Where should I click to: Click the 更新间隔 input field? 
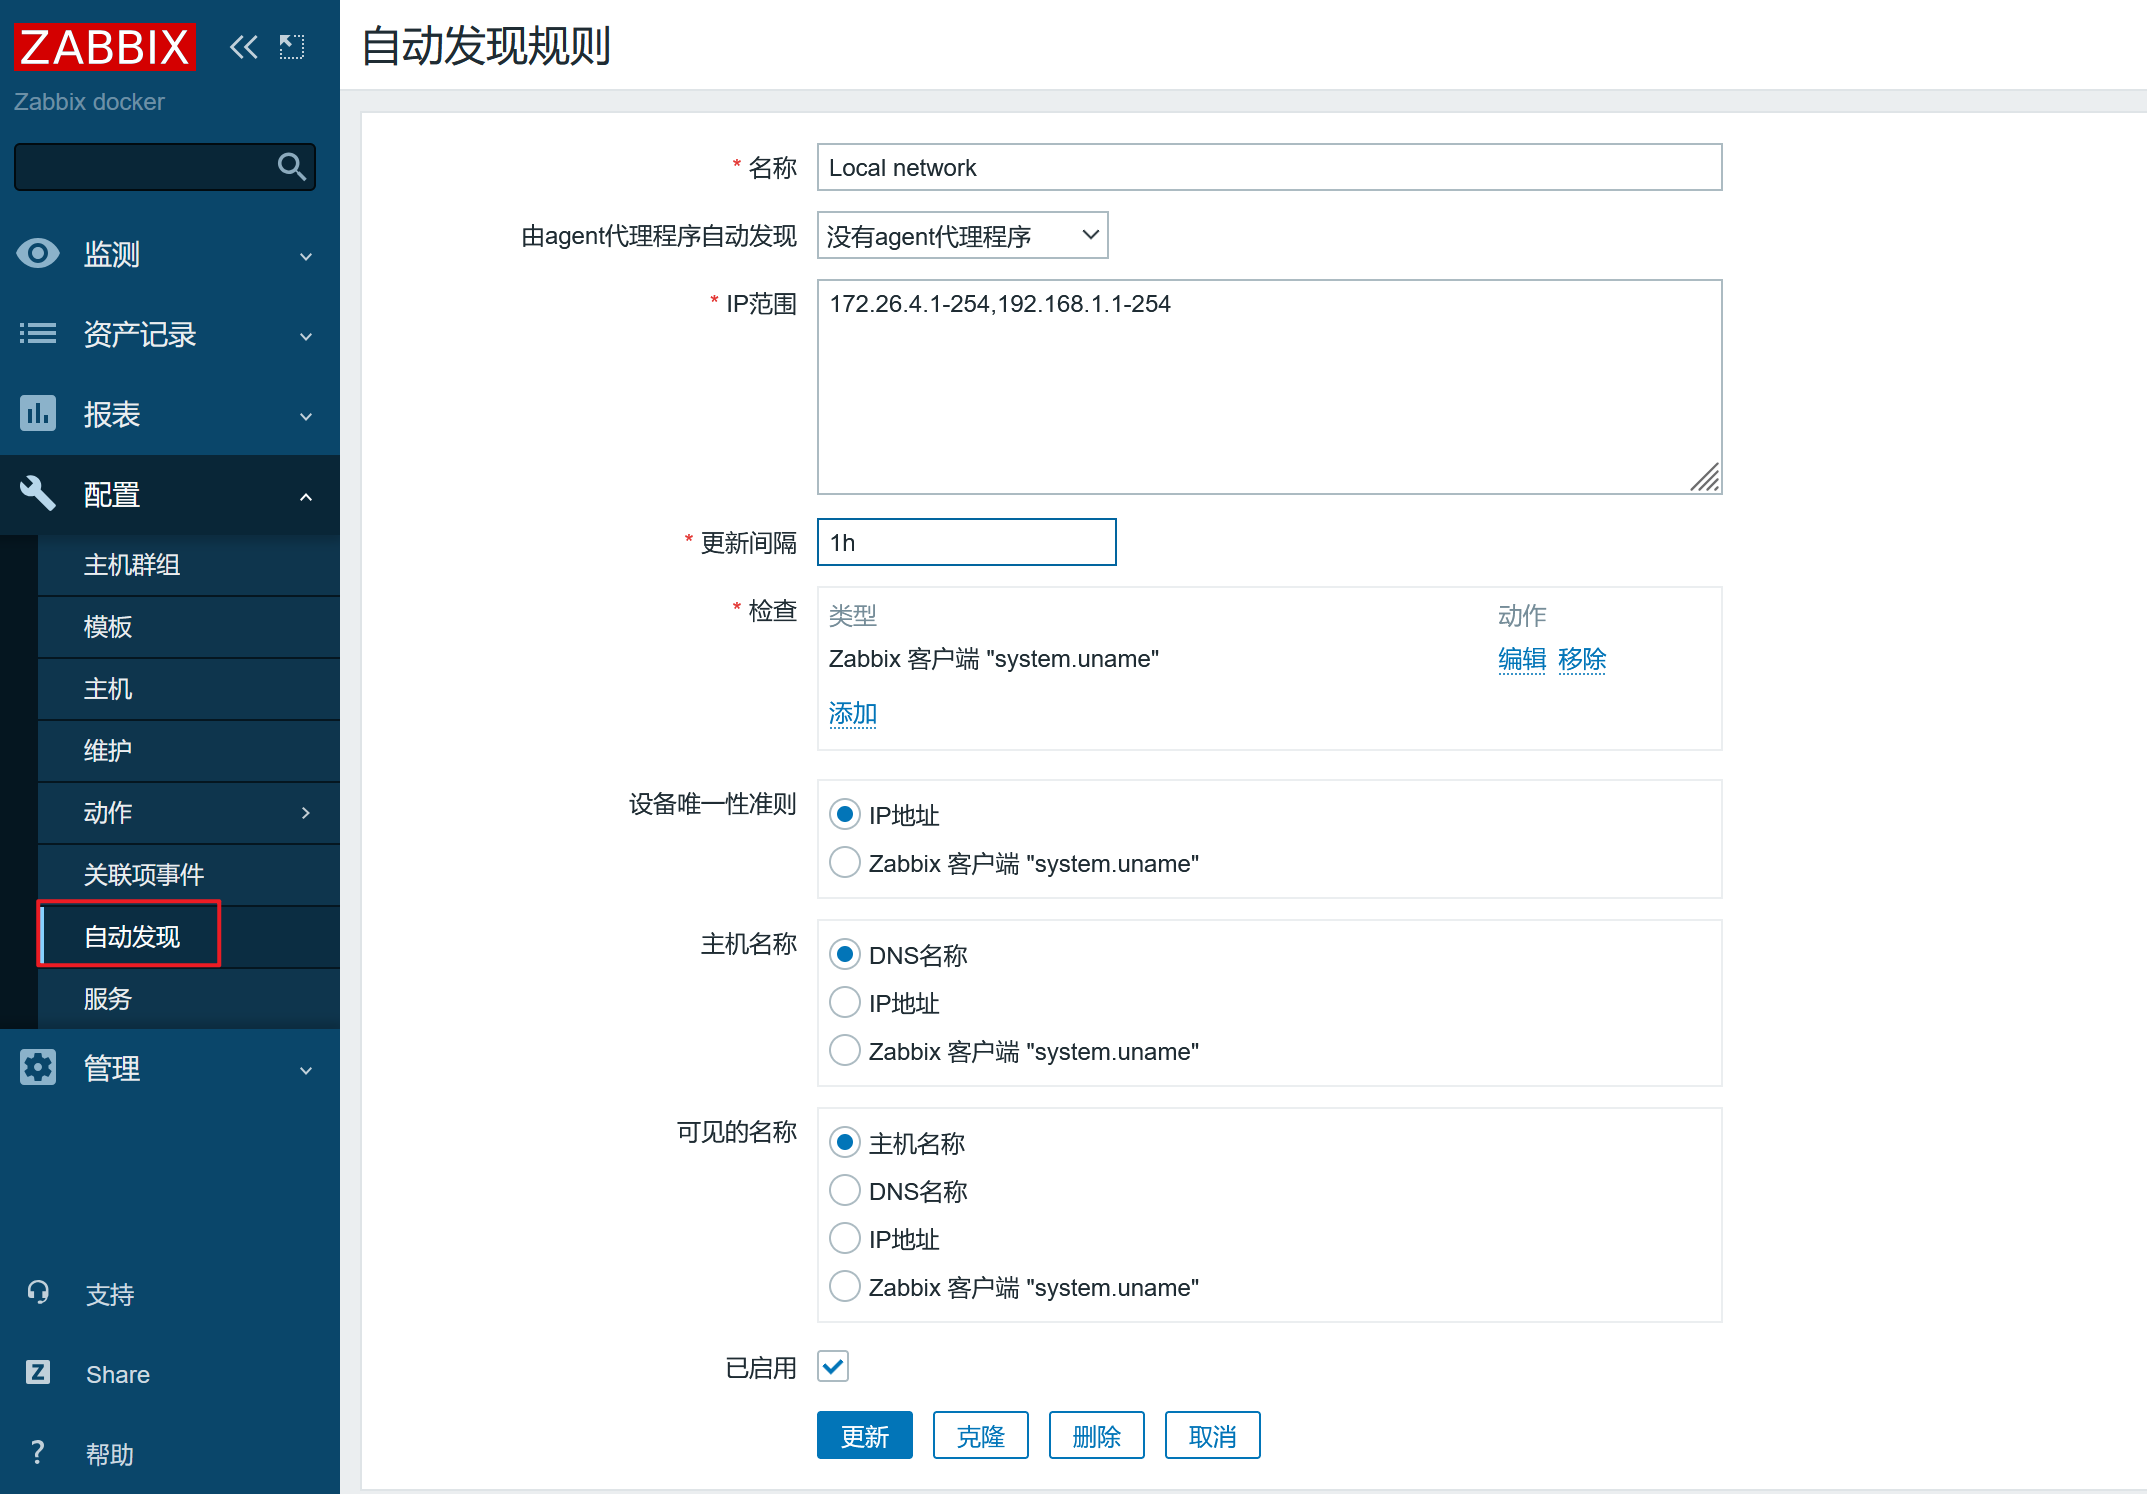point(966,542)
